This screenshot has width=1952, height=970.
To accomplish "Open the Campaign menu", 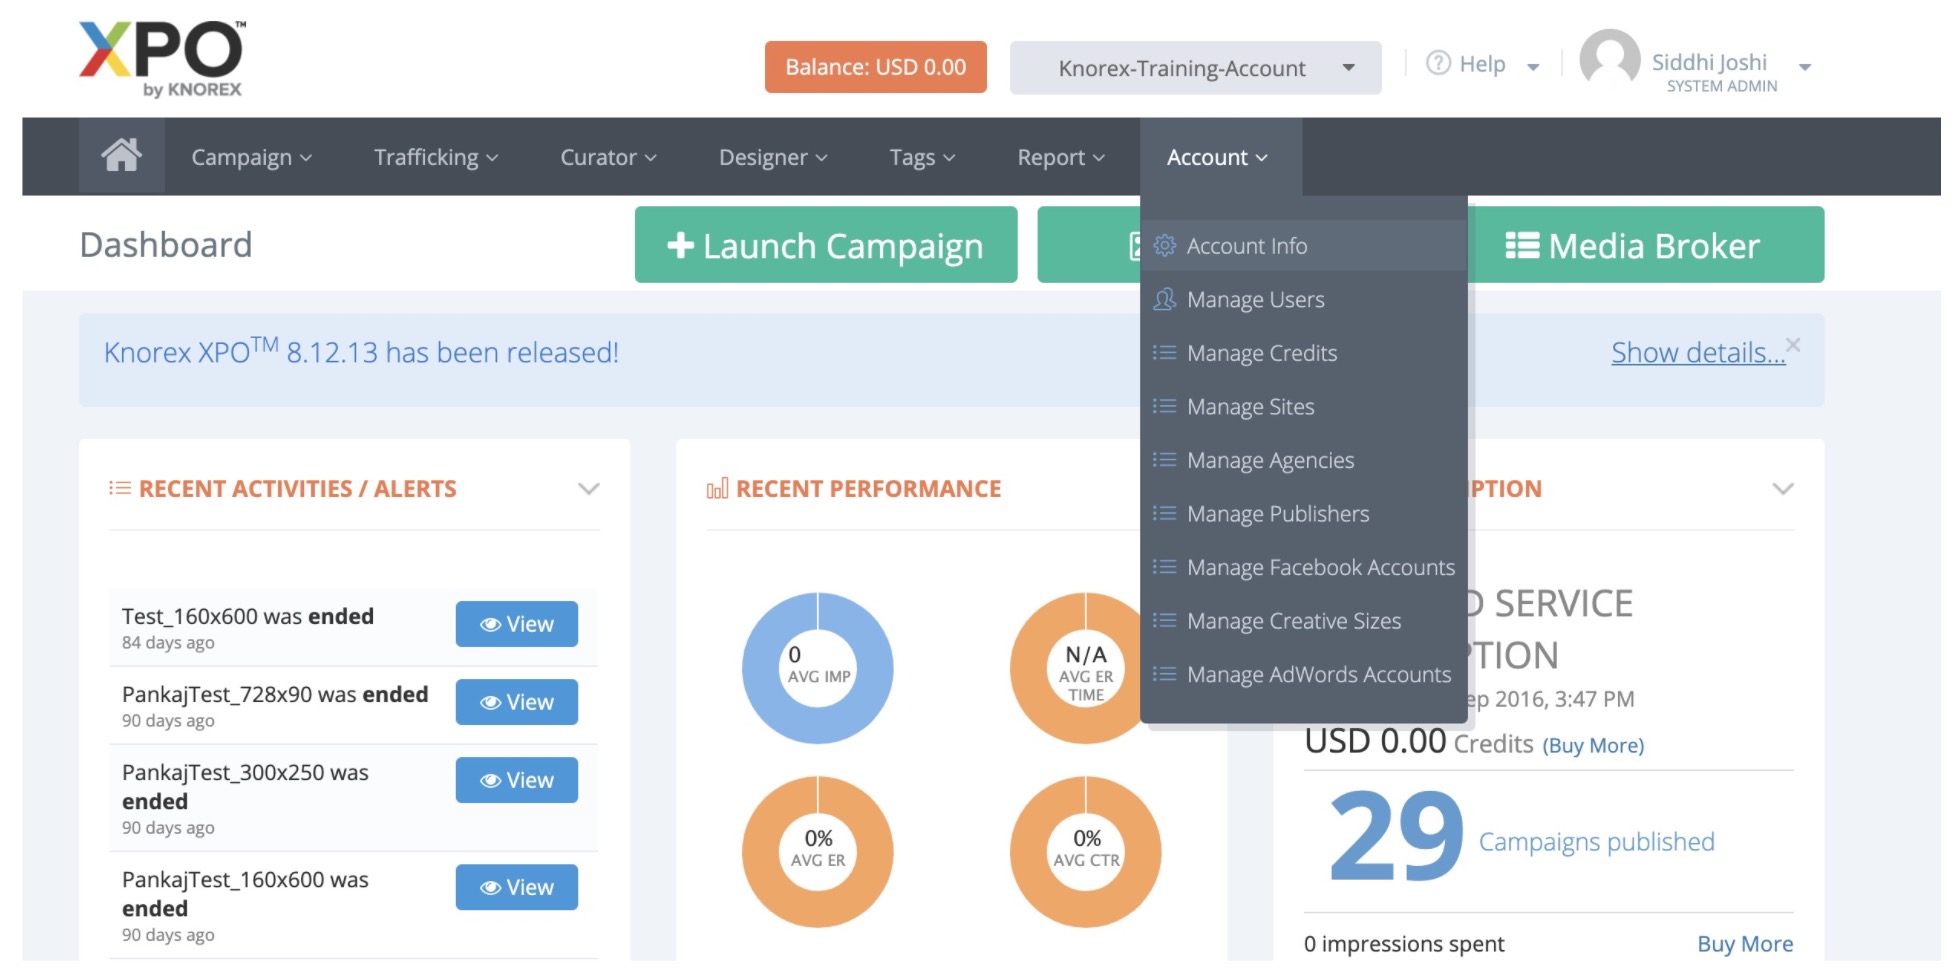I will click(251, 157).
